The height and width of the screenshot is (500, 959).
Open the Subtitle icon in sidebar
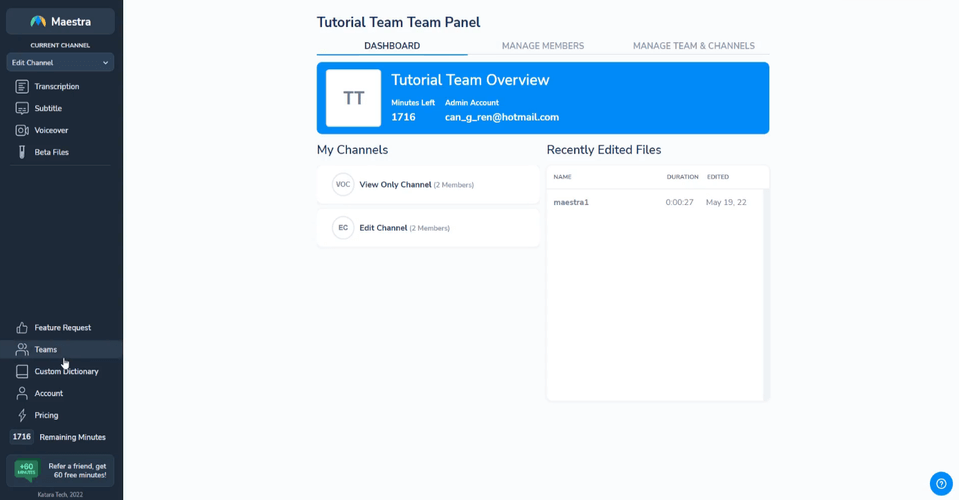22,109
